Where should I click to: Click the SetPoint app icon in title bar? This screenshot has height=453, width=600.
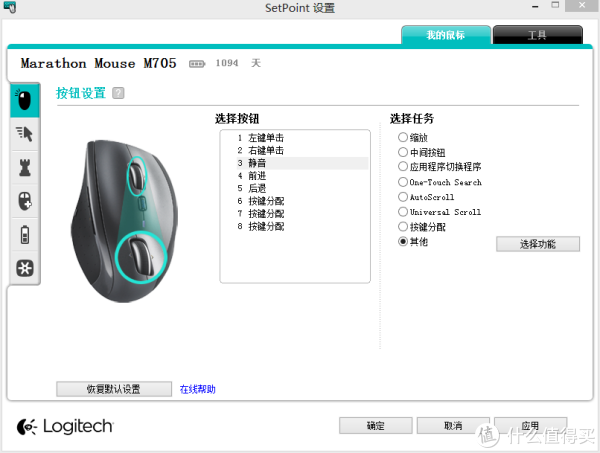click(10, 7)
